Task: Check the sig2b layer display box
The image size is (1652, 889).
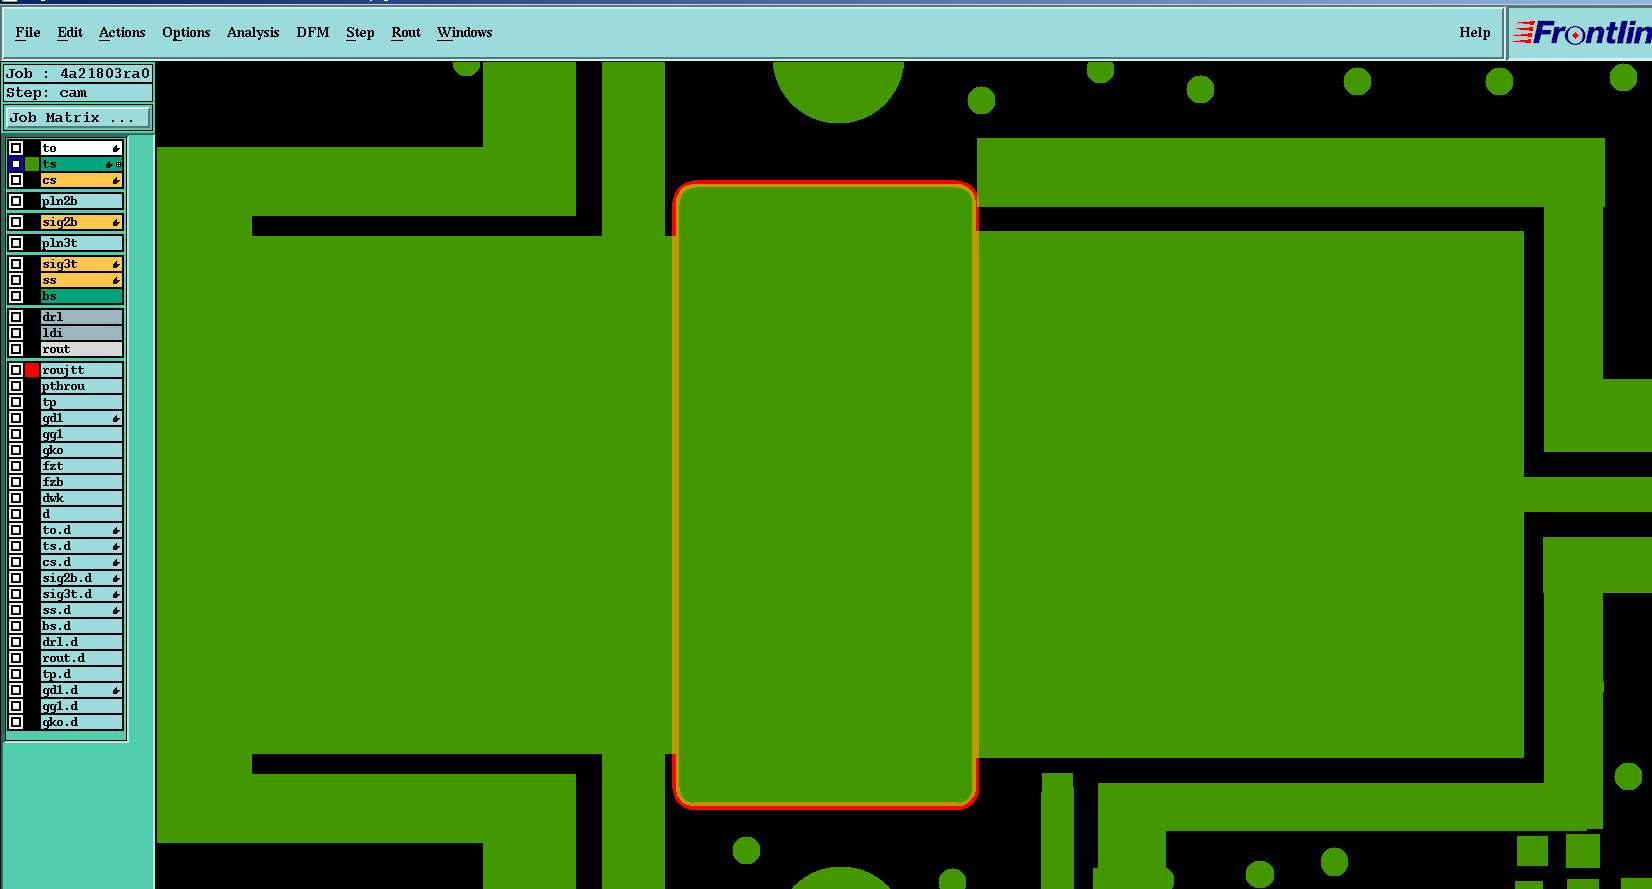Action: coord(16,222)
